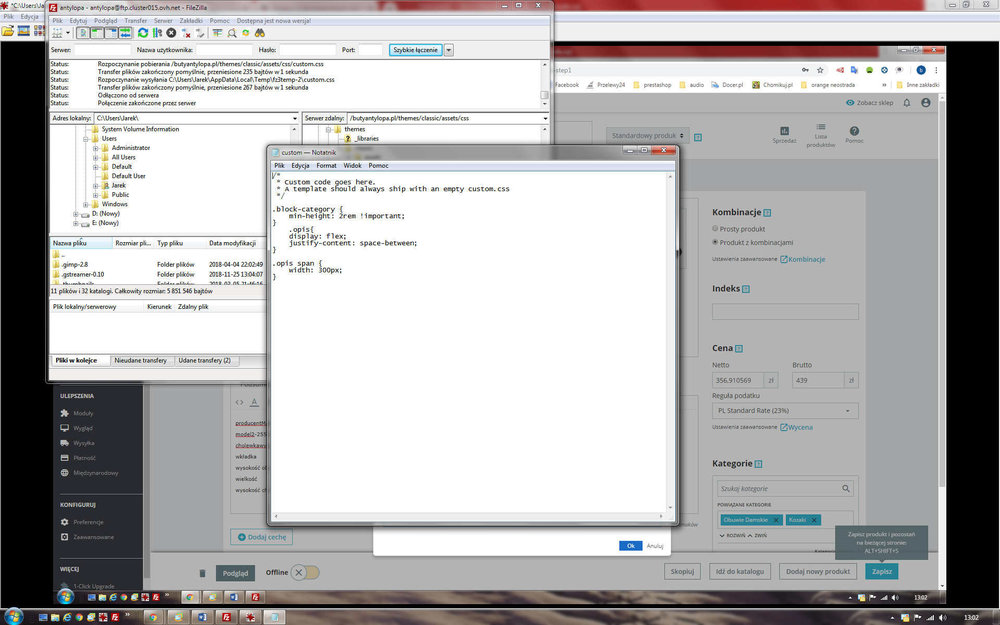Click FileZilla refresh file list icon
This screenshot has height=625, width=1000.
(143, 33)
